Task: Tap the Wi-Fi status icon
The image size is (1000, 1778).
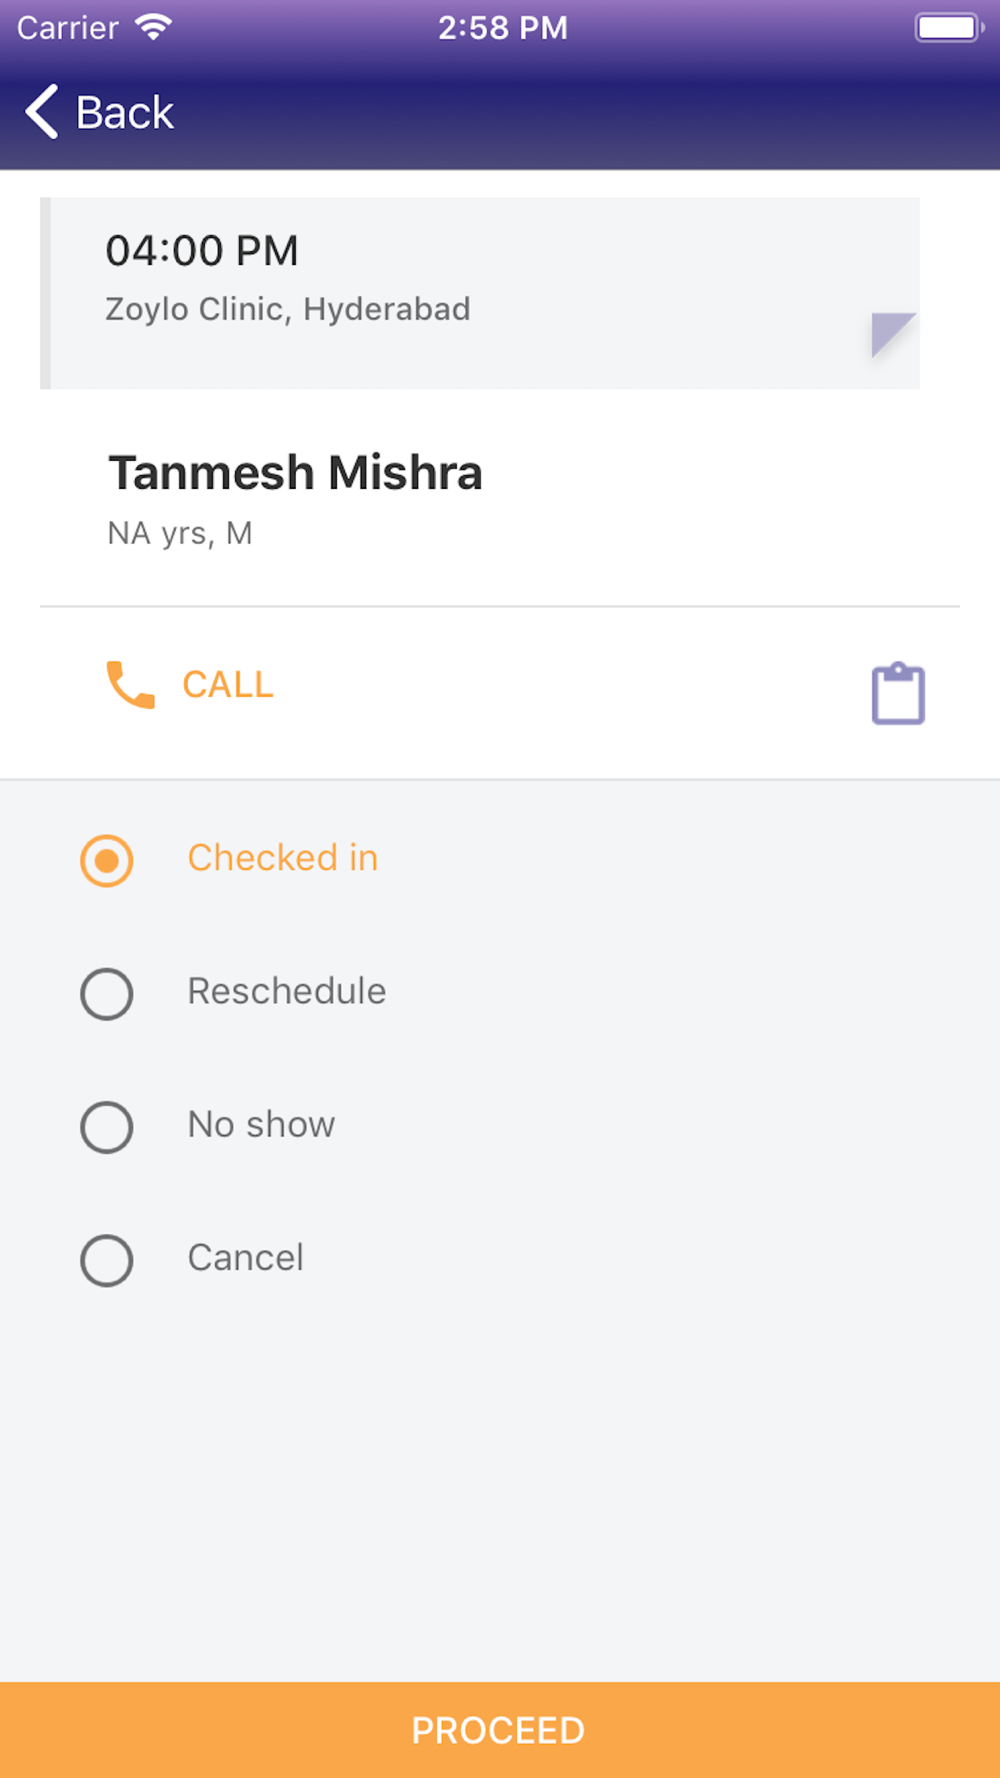Action: pyautogui.click(x=153, y=27)
